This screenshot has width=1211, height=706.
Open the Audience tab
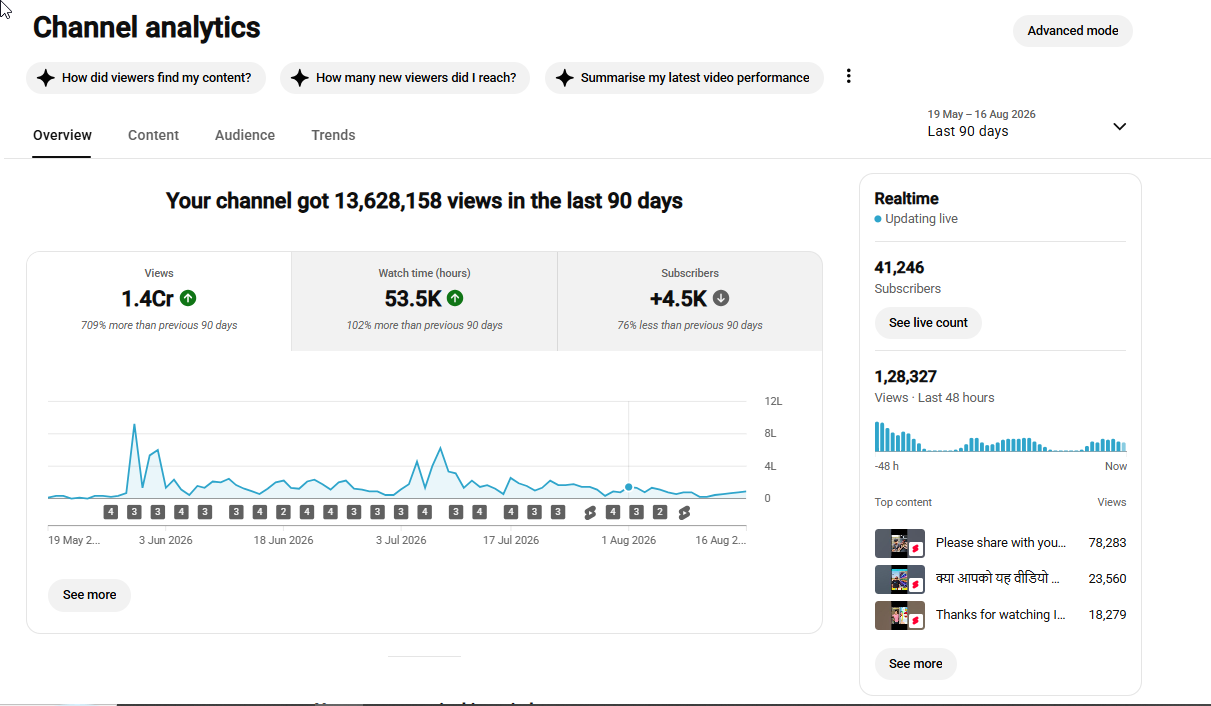(245, 135)
